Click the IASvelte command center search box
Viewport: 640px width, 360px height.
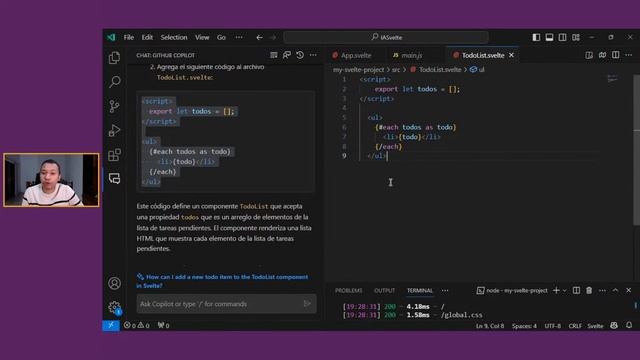(x=386, y=37)
